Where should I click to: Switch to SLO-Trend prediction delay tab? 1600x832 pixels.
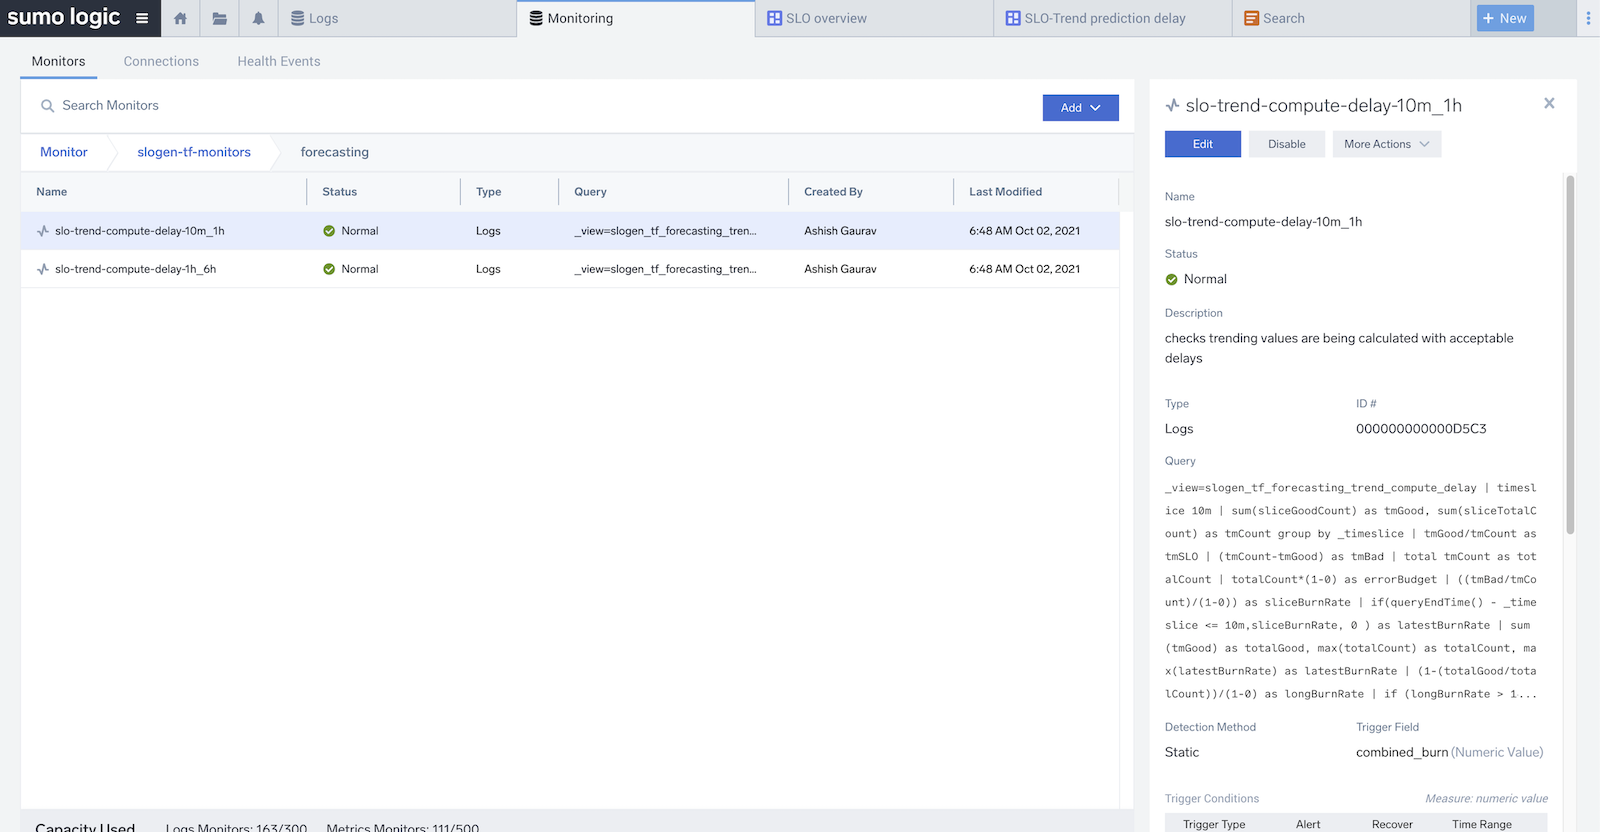(x=1113, y=18)
